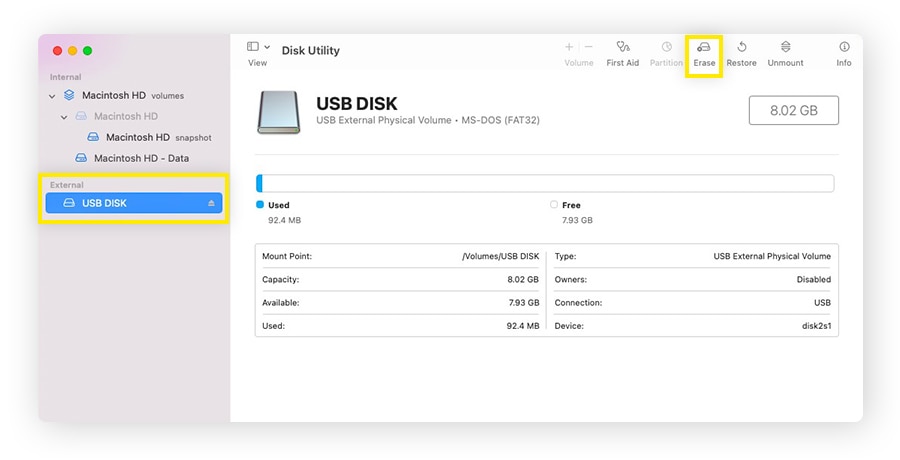Click the add volume plus icon
Viewport: 900px width, 460px height.
pos(569,47)
